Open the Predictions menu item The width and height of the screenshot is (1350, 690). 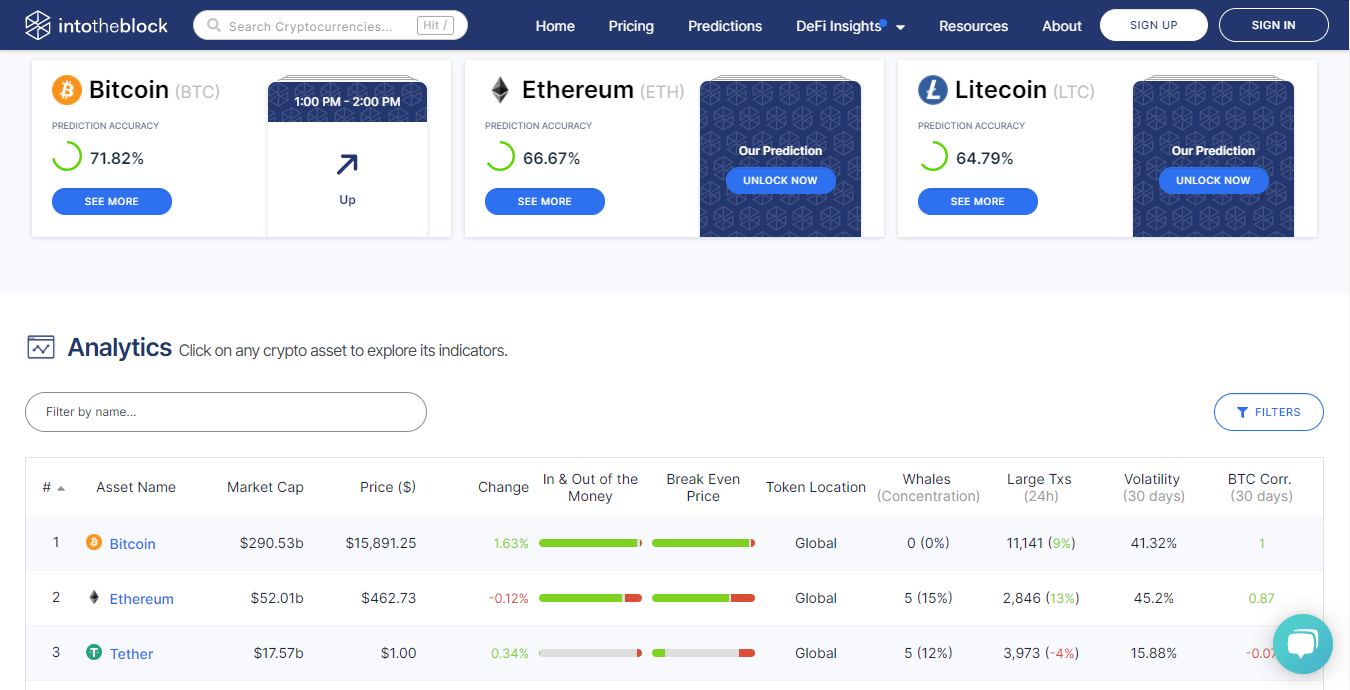pyautogui.click(x=725, y=26)
